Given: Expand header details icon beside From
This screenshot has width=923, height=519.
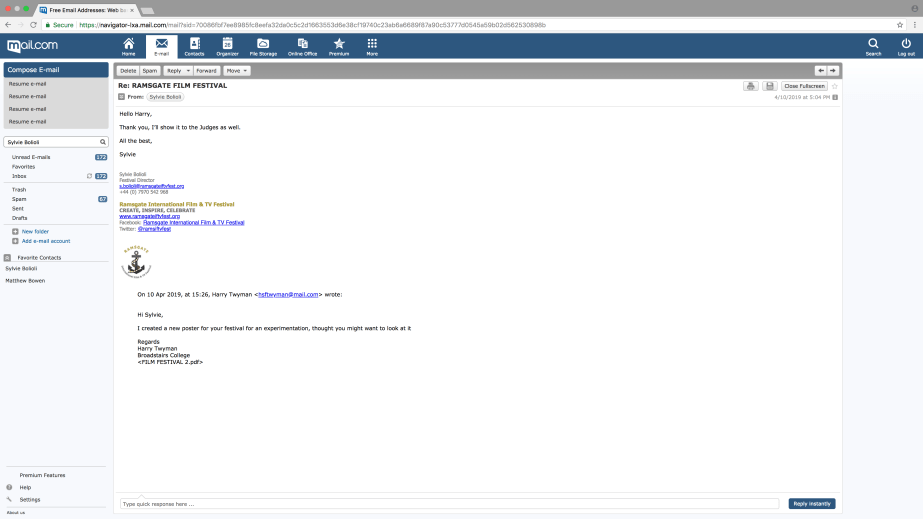Looking at the screenshot, I should point(122,97).
